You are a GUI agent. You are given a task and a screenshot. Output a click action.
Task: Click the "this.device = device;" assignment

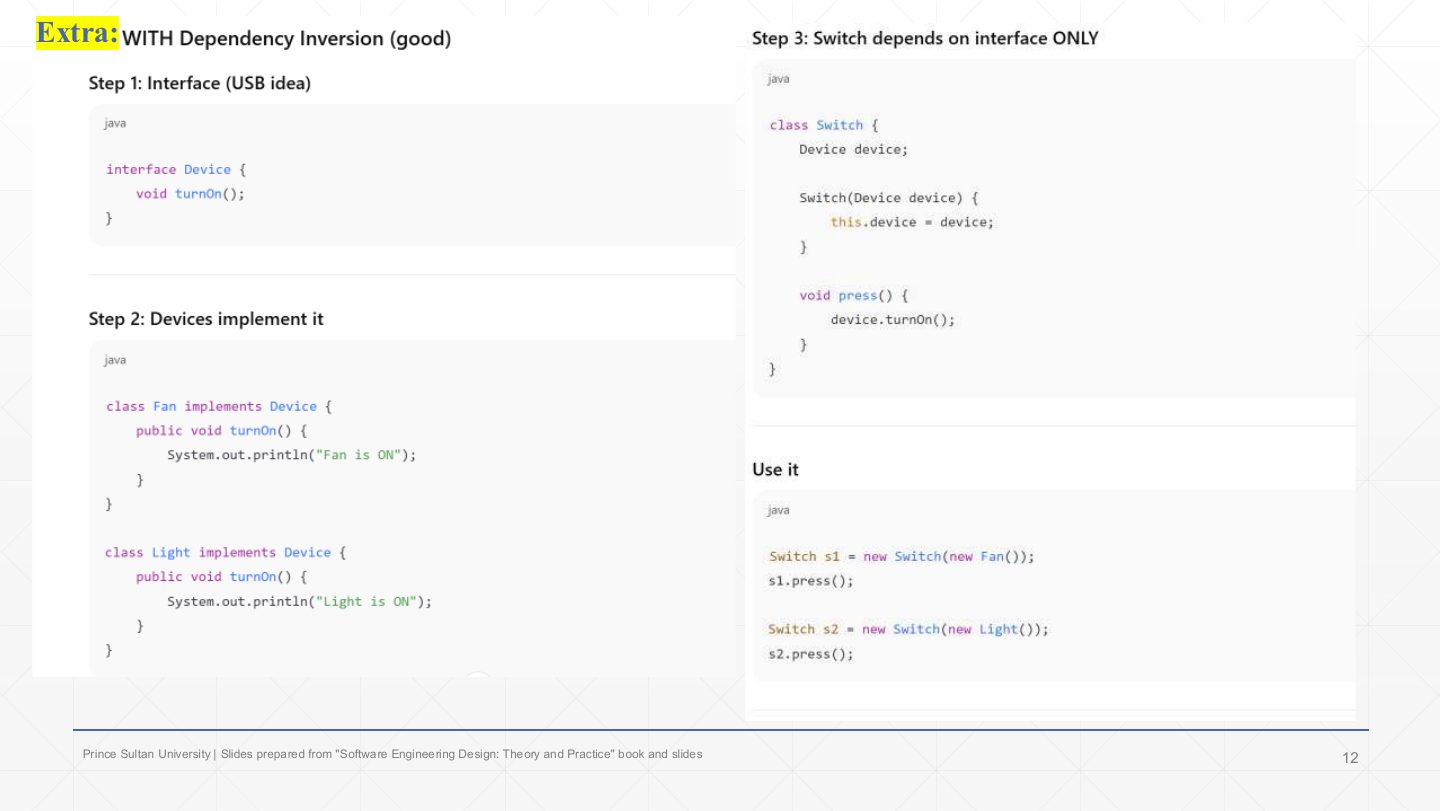pyautogui.click(x=912, y=222)
